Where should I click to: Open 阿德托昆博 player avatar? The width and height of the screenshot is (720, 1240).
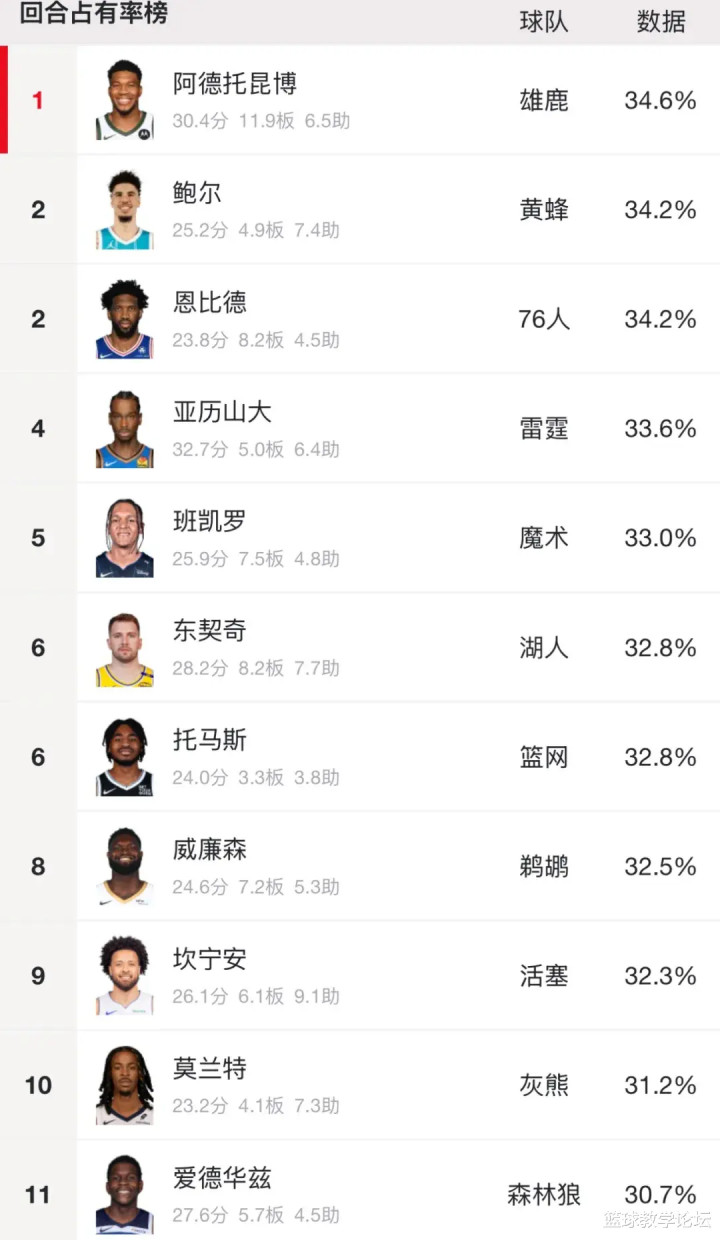point(125,100)
